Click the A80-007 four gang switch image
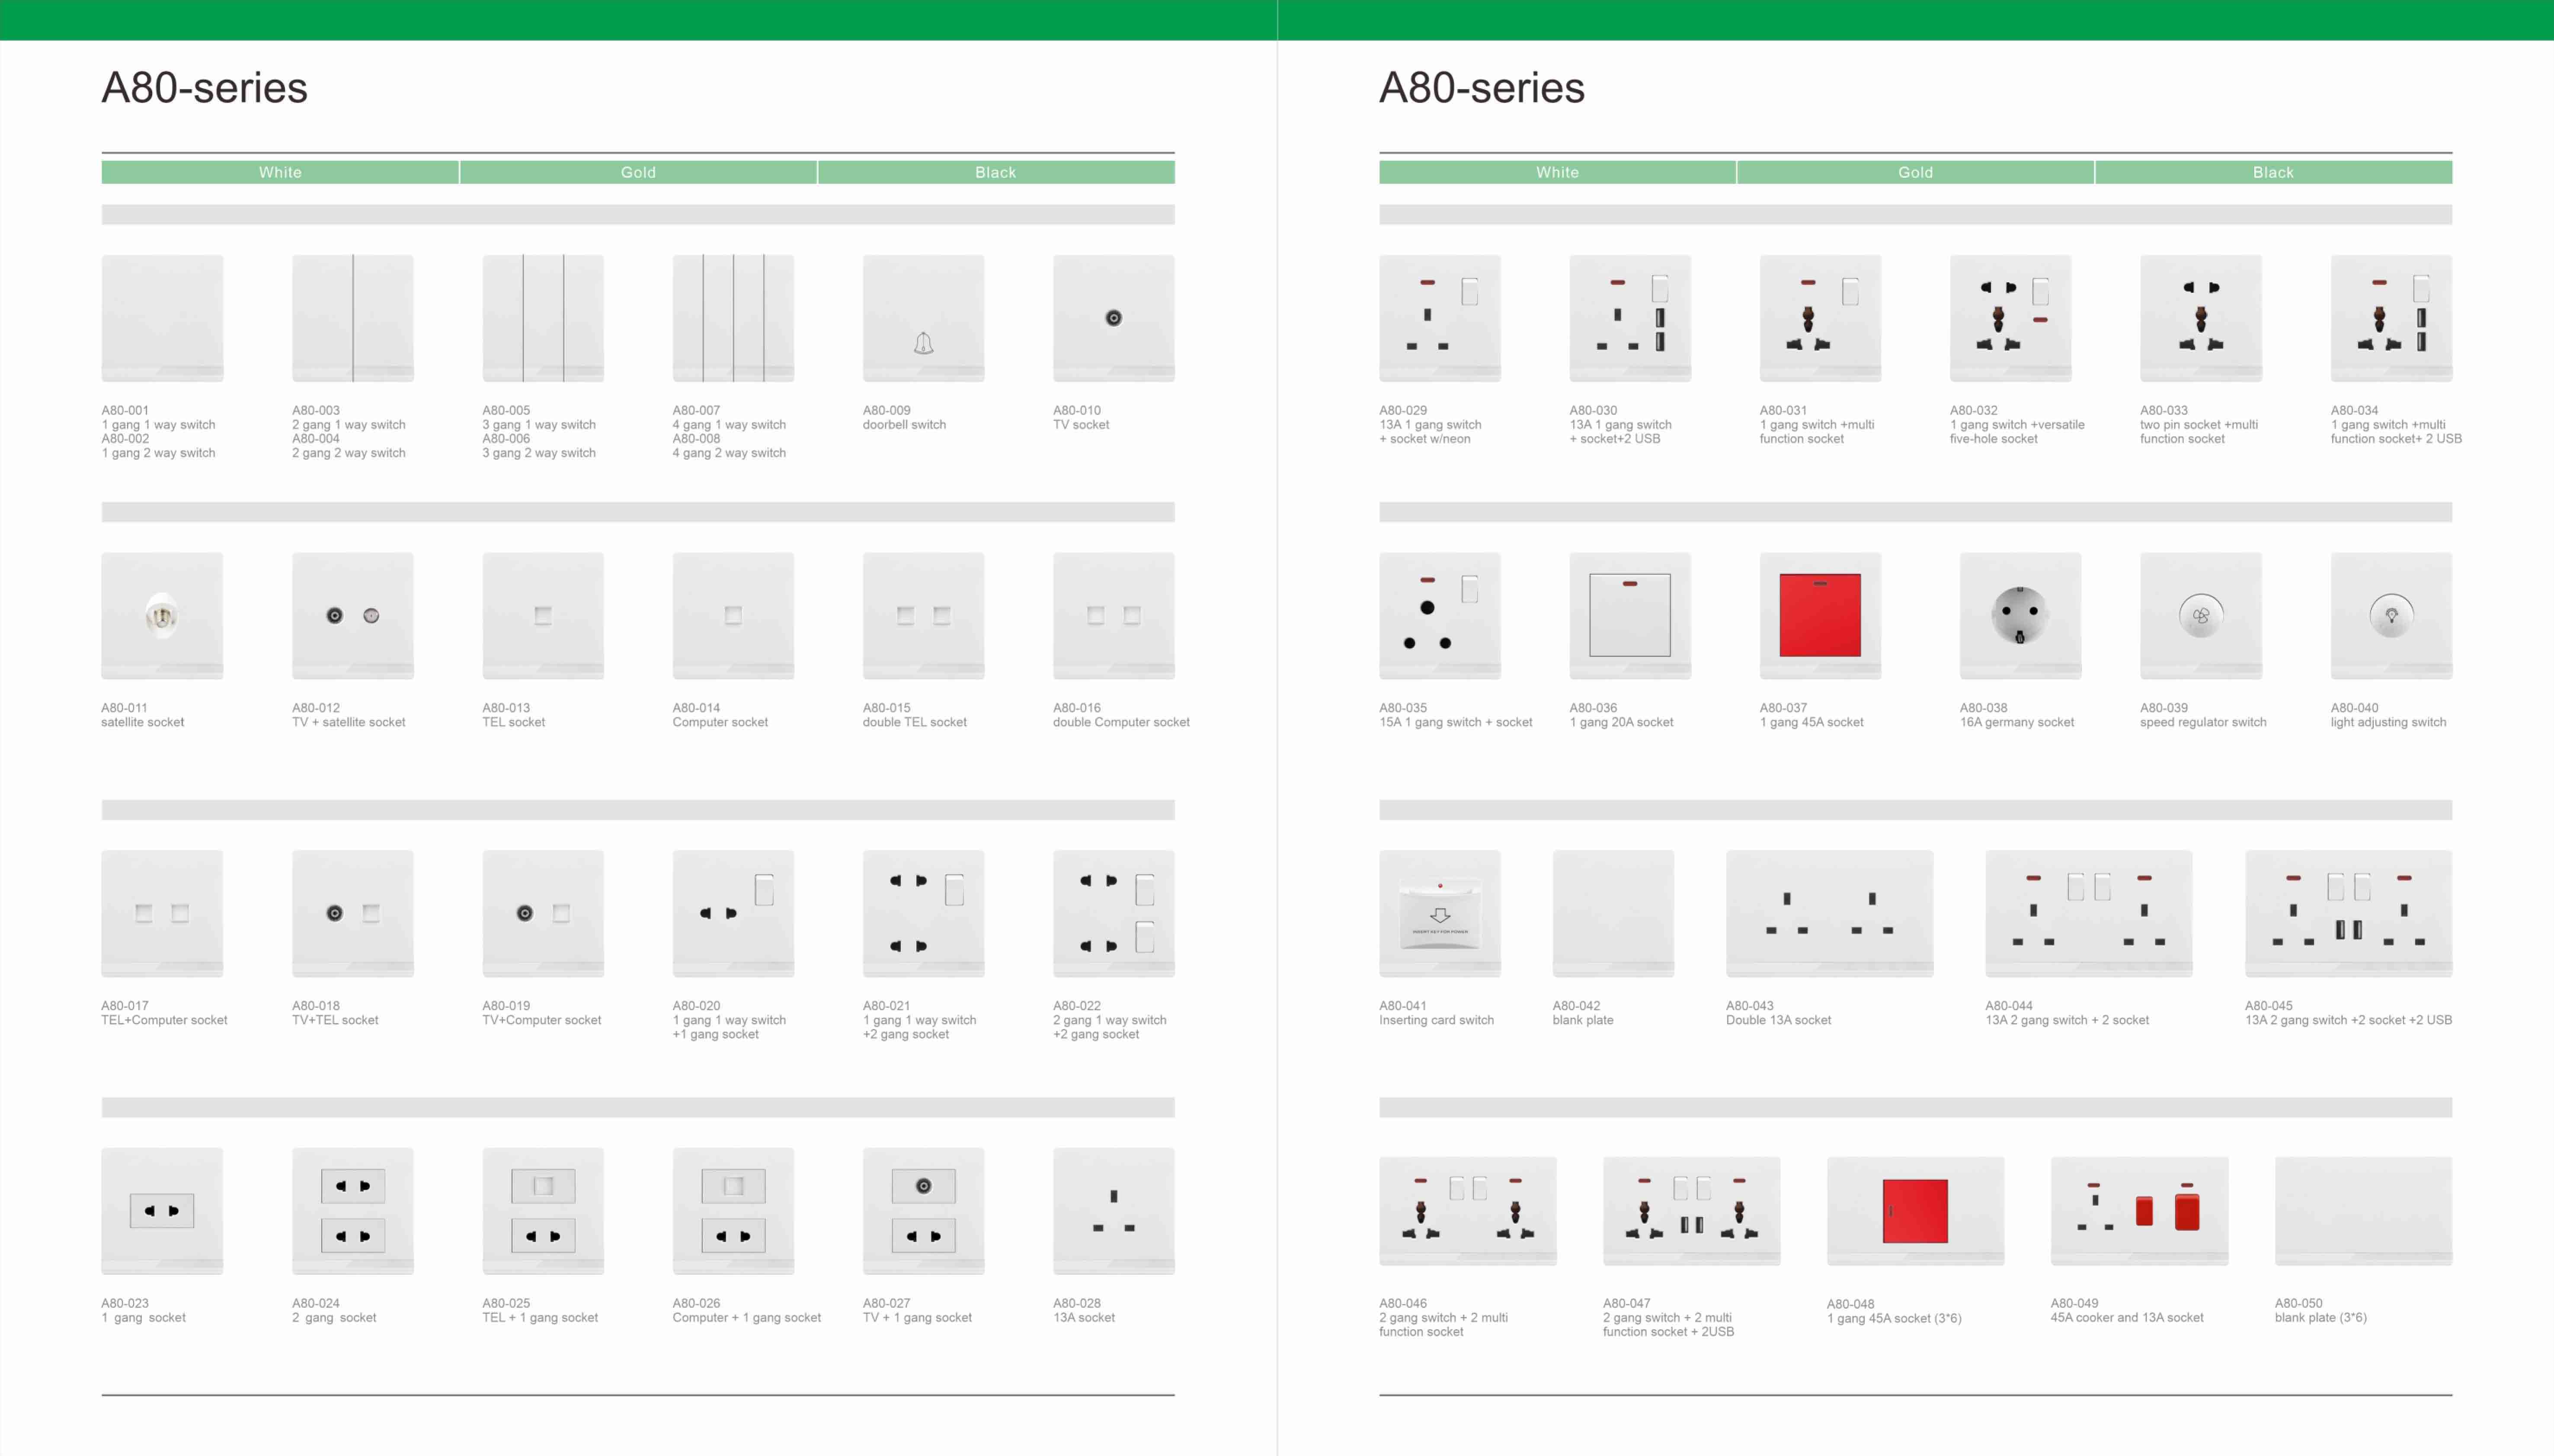Image resolution: width=2554 pixels, height=1456 pixels. point(733,318)
